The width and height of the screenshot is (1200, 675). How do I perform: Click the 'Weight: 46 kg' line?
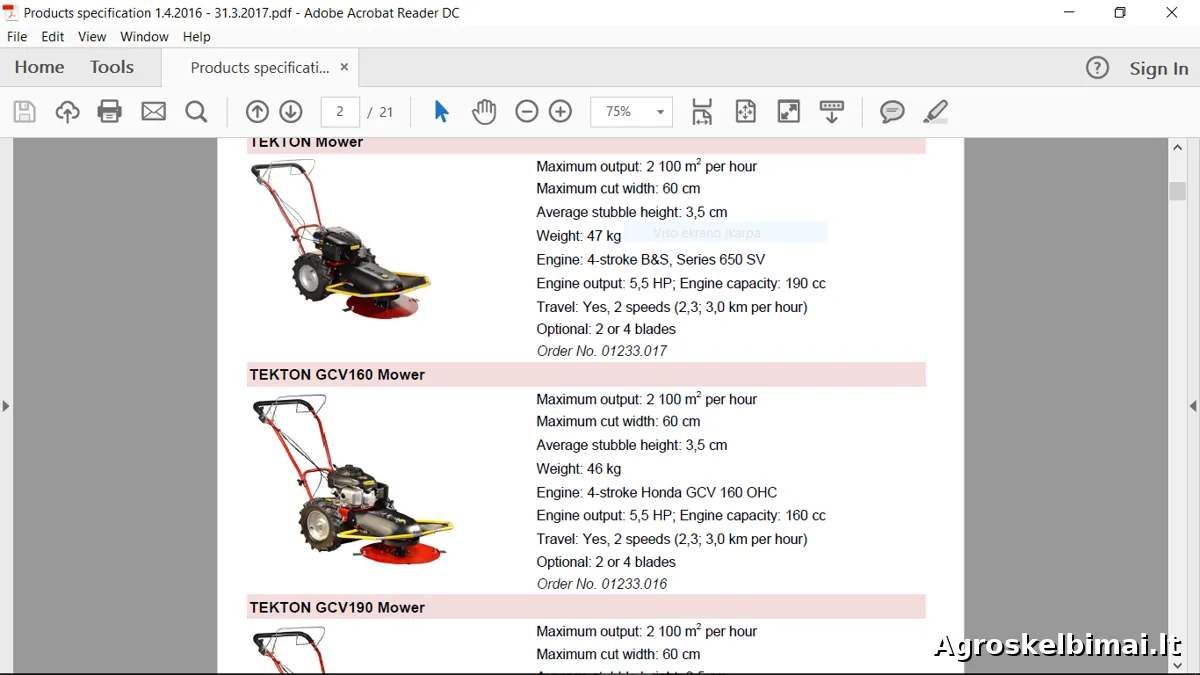coord(579,468)
